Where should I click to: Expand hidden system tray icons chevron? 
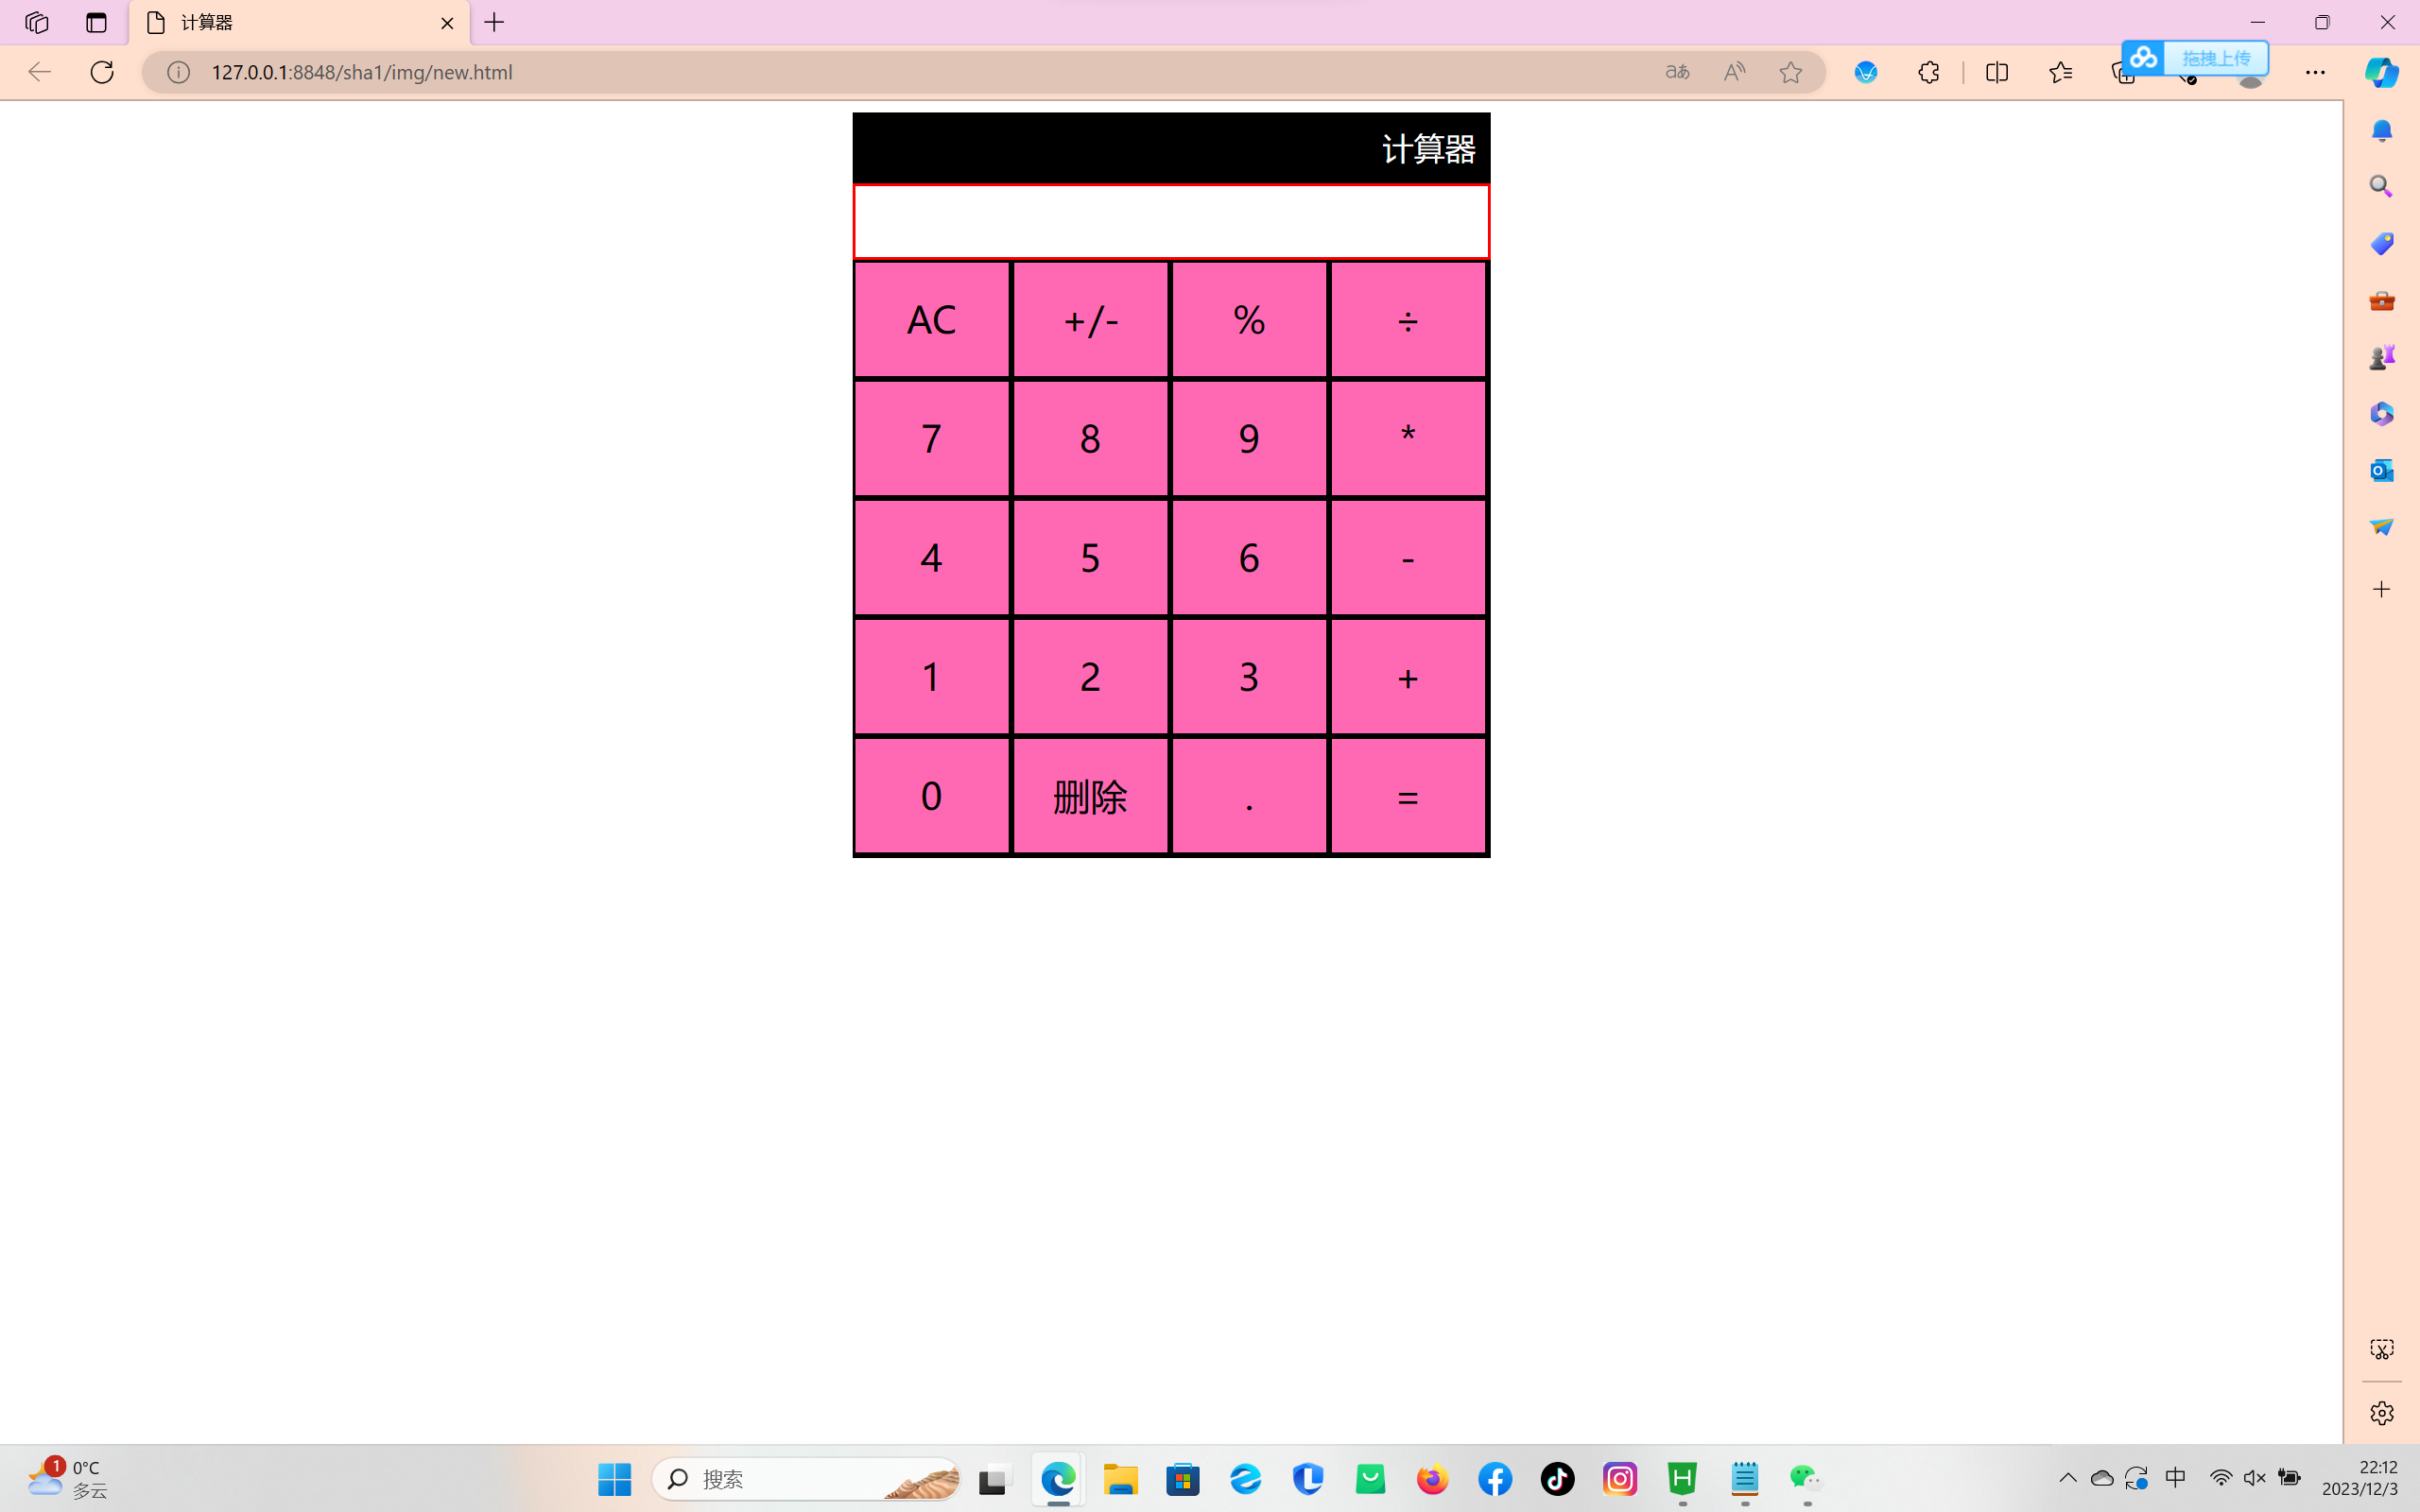[2068, 1478]
